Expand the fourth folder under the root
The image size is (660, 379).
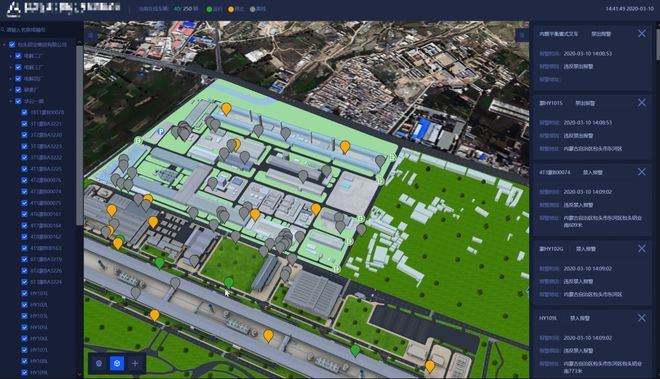[x=11, y=90]
